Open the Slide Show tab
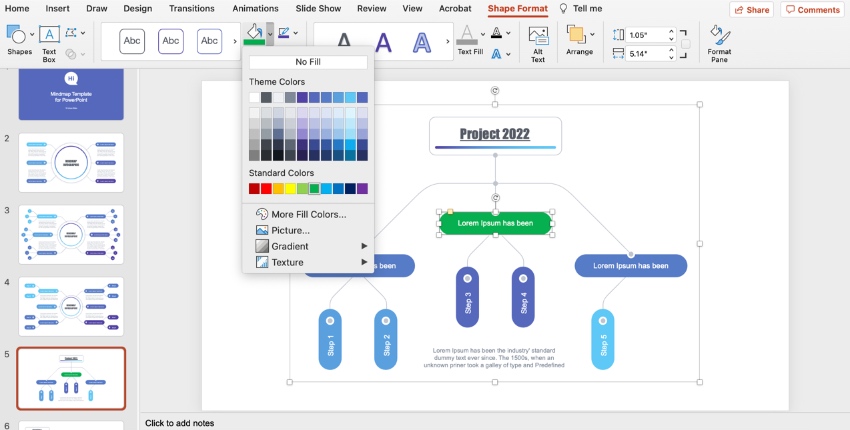Viewport: 850px width, 430px height. (318, 8)
